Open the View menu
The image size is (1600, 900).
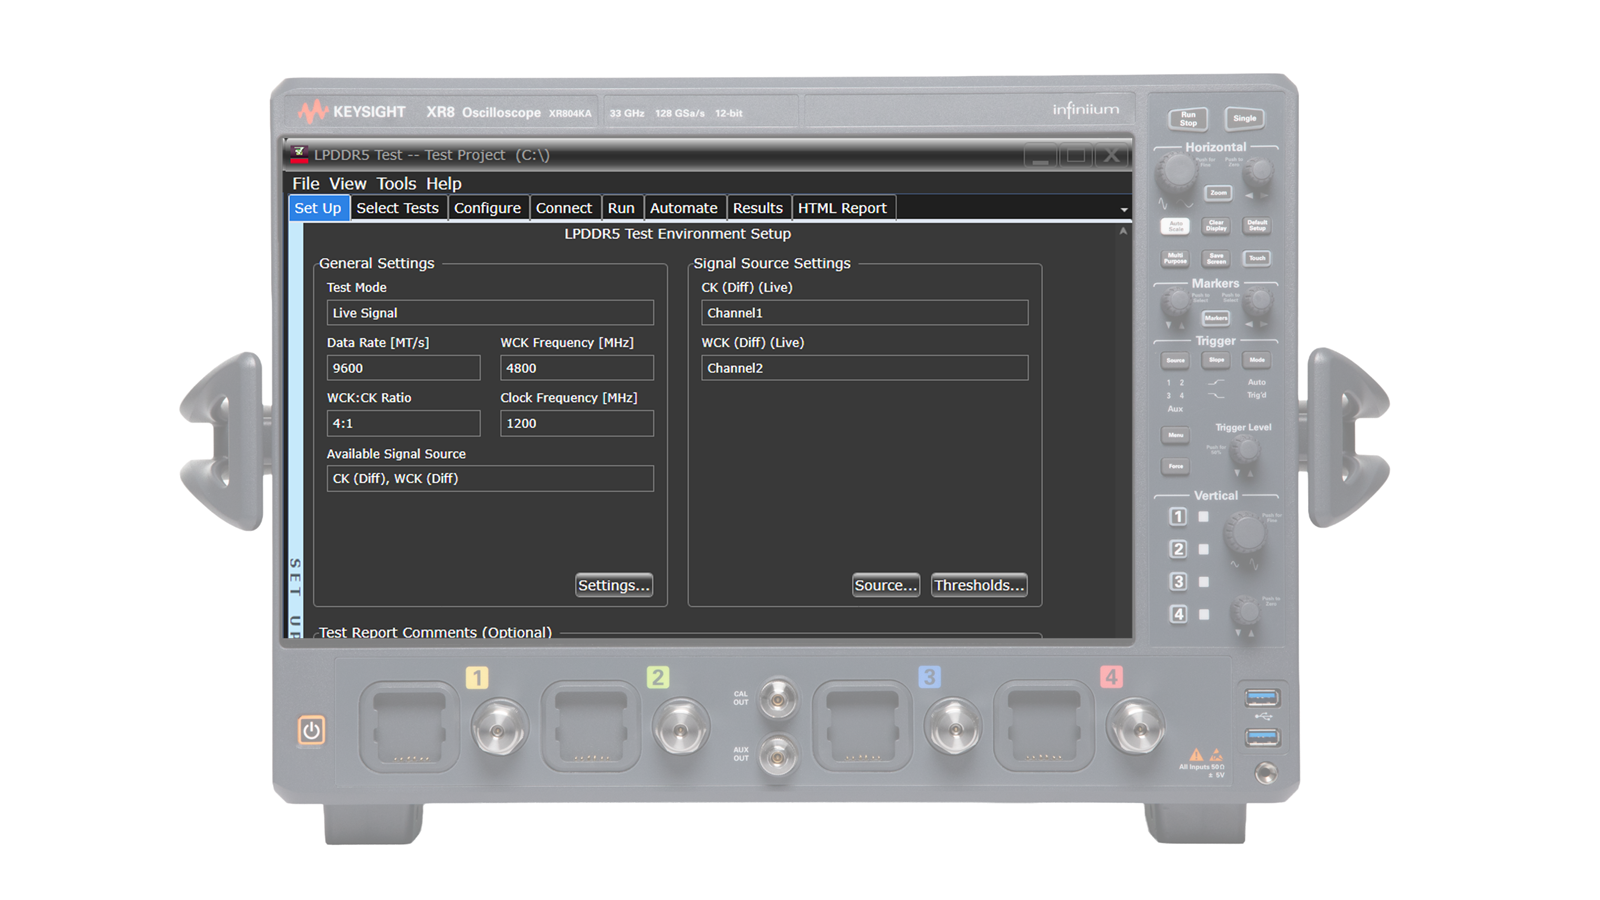coord(348,184)
